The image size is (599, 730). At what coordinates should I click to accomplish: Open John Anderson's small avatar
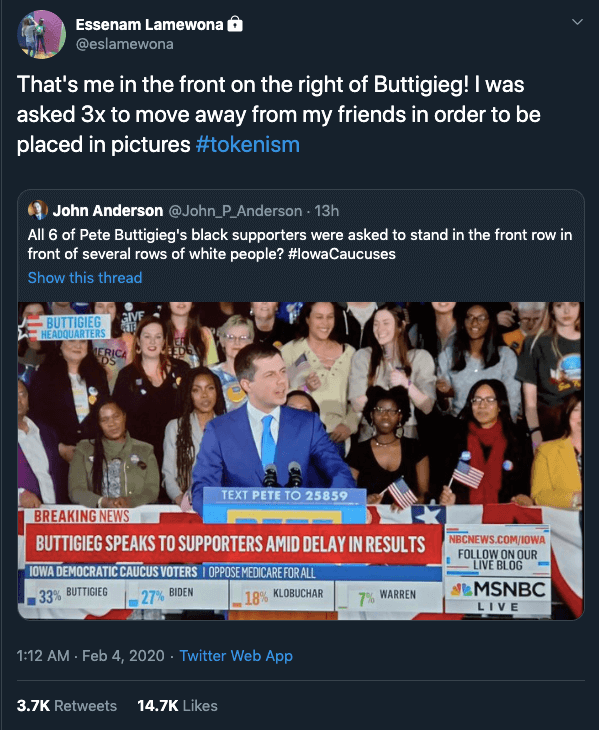pyautogui.click(x=38, y=210)
